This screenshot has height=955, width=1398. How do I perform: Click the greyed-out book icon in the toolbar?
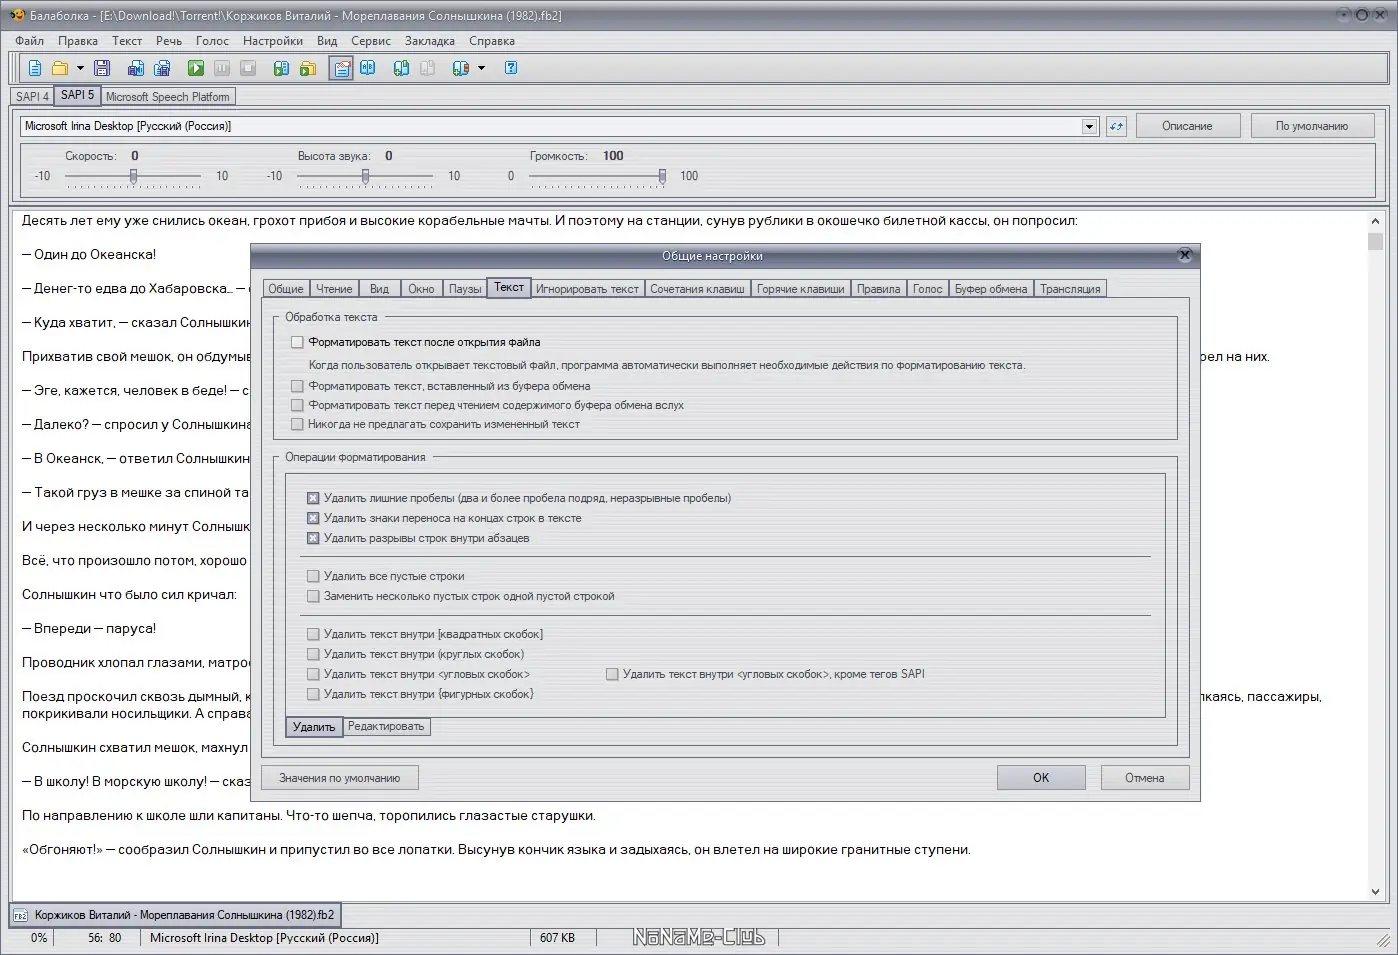click(428, 68)
